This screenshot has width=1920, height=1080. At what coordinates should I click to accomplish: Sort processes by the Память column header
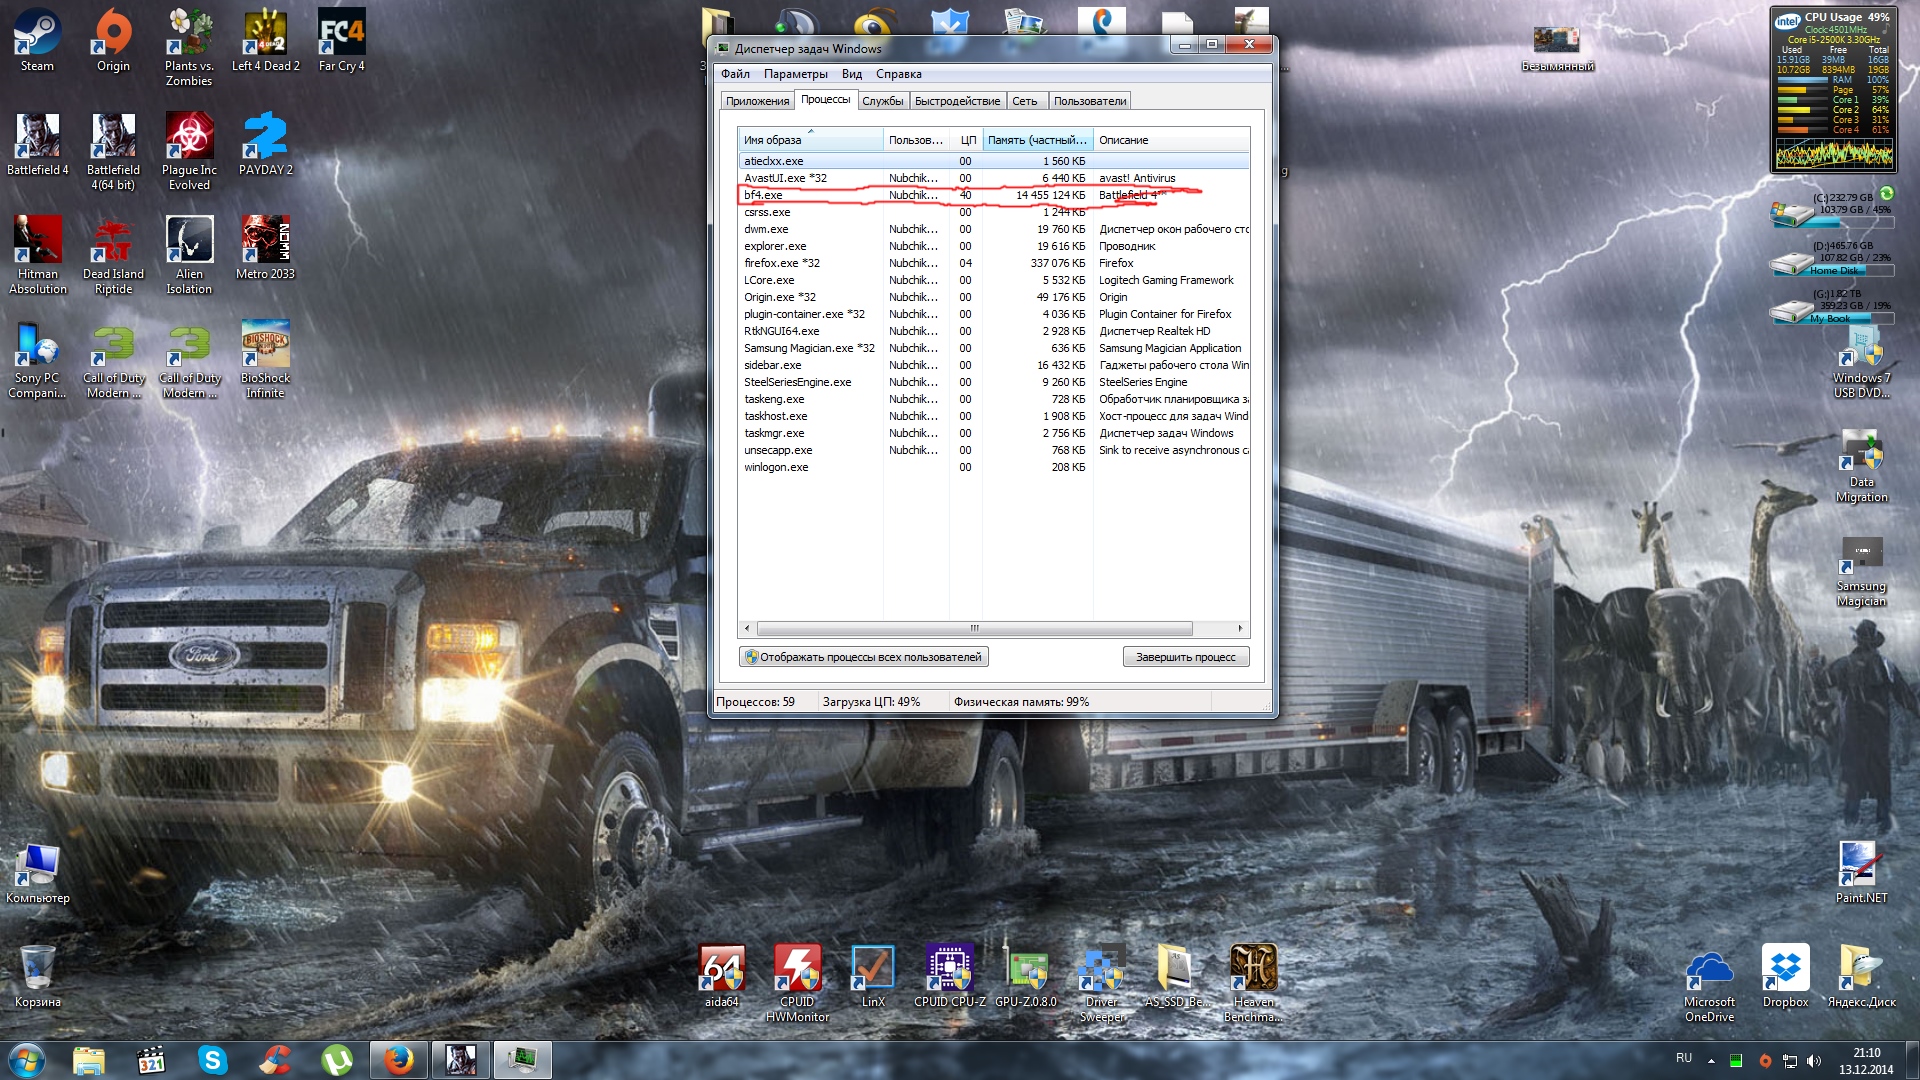[x=1037, y=140]
